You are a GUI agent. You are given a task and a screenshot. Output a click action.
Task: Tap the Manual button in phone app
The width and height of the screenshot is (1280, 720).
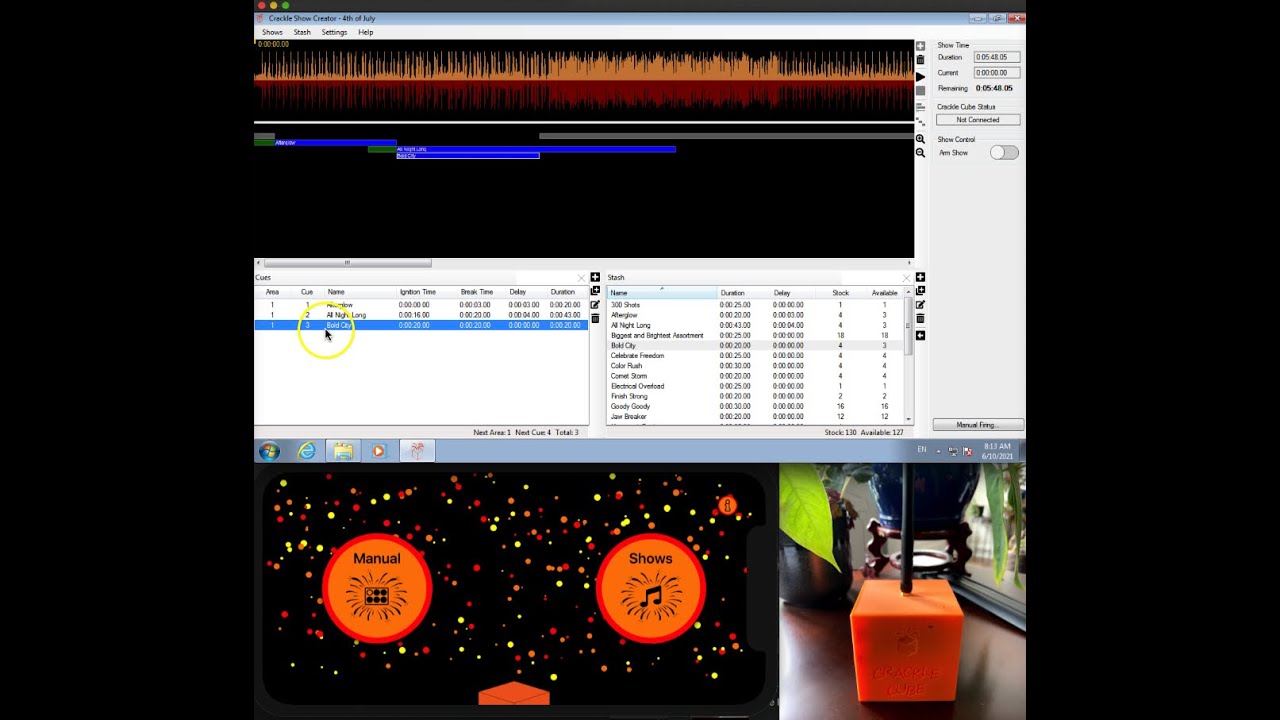(377, 589)
